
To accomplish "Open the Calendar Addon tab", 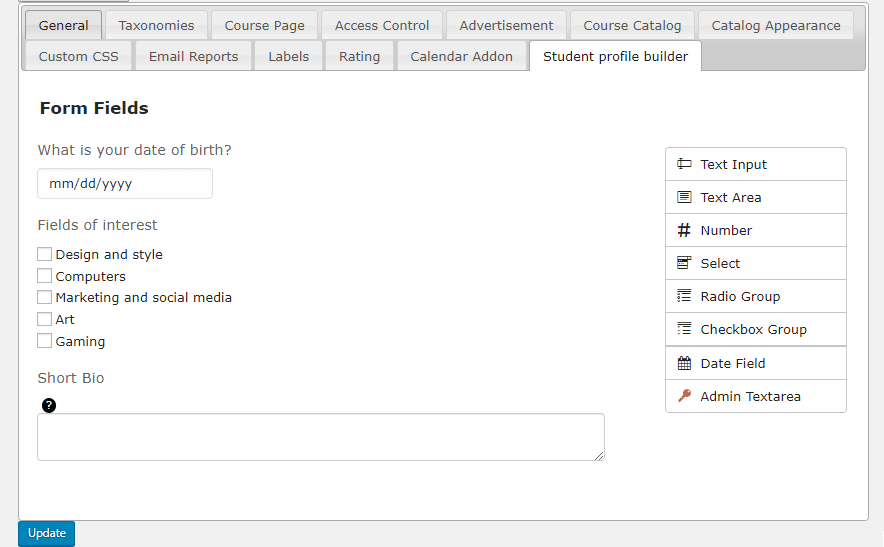I will 461,56.
